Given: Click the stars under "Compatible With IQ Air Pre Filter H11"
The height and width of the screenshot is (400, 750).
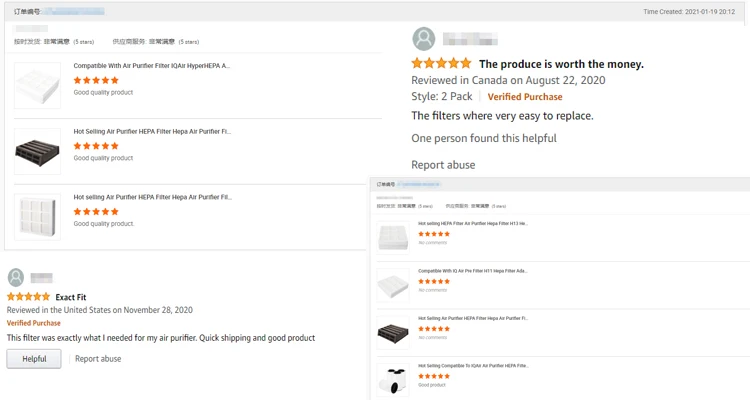Looking at the screenshot, I should [434, 282].
